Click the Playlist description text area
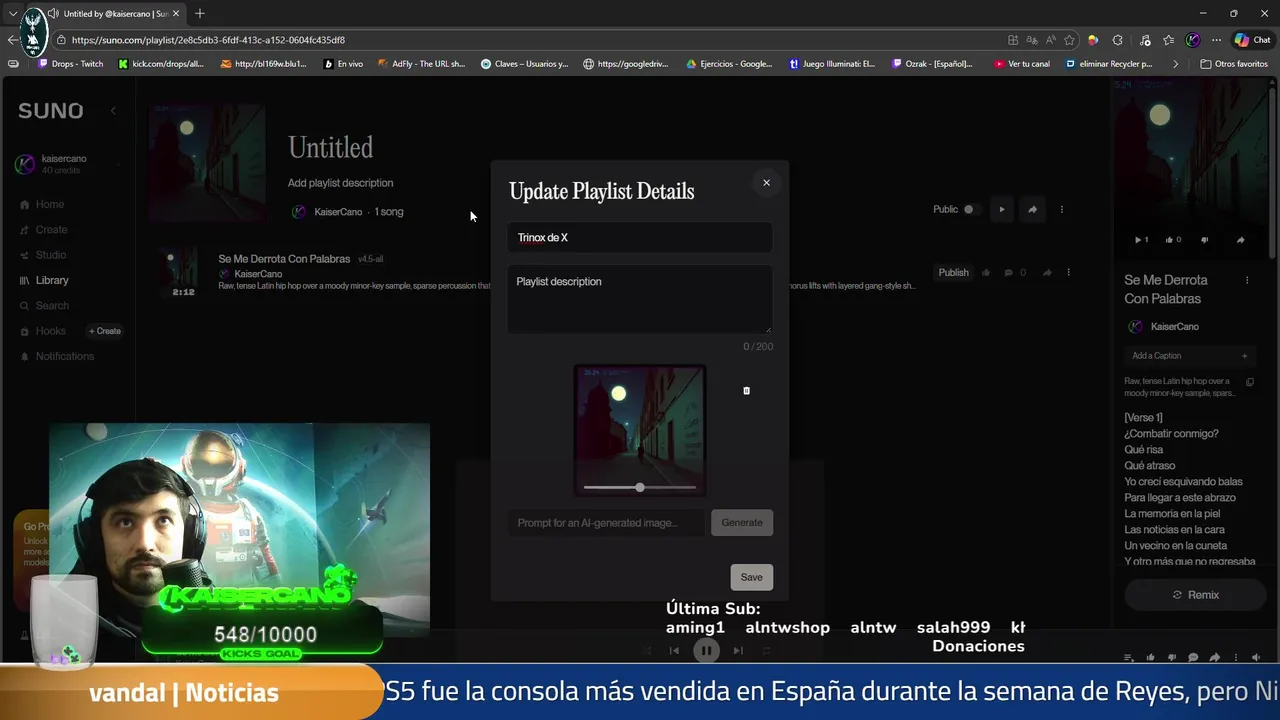This screenshot has height=720, width=1280. pos(639,299)
